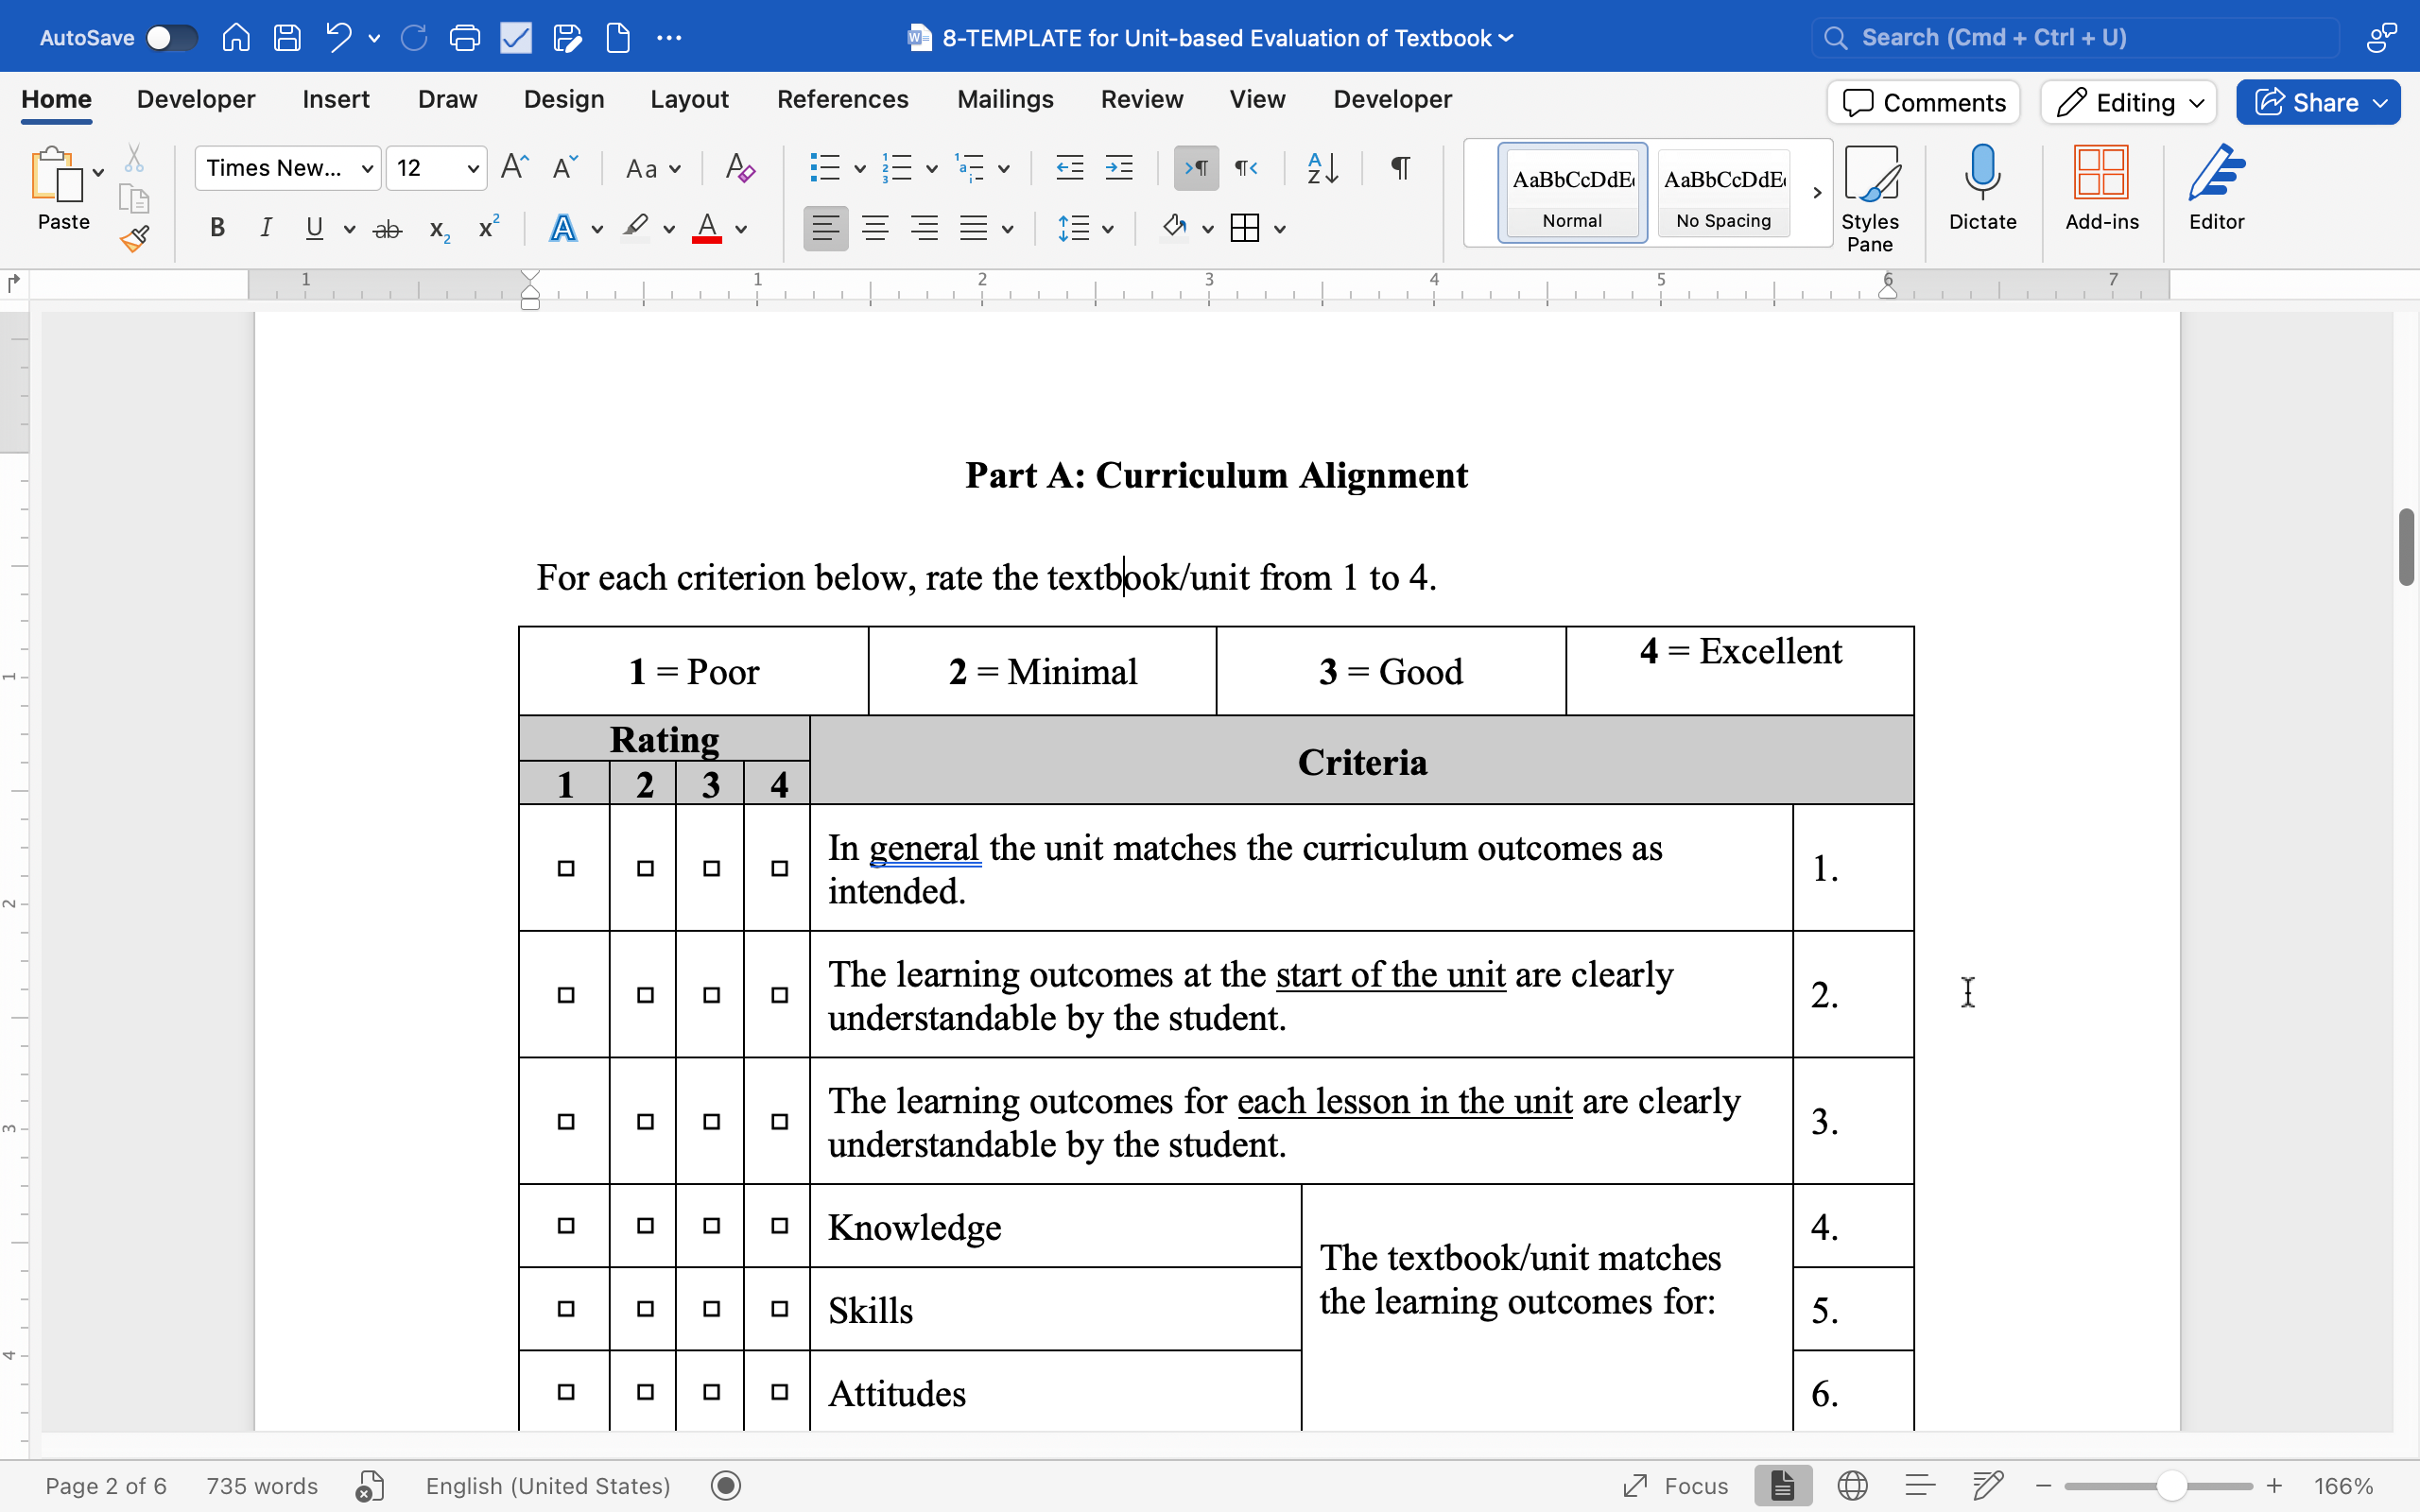Click the Strikethrough icon
The height and width of the screenshot is (1512, 2420).
pyautogui.click(x=387, y=229)
